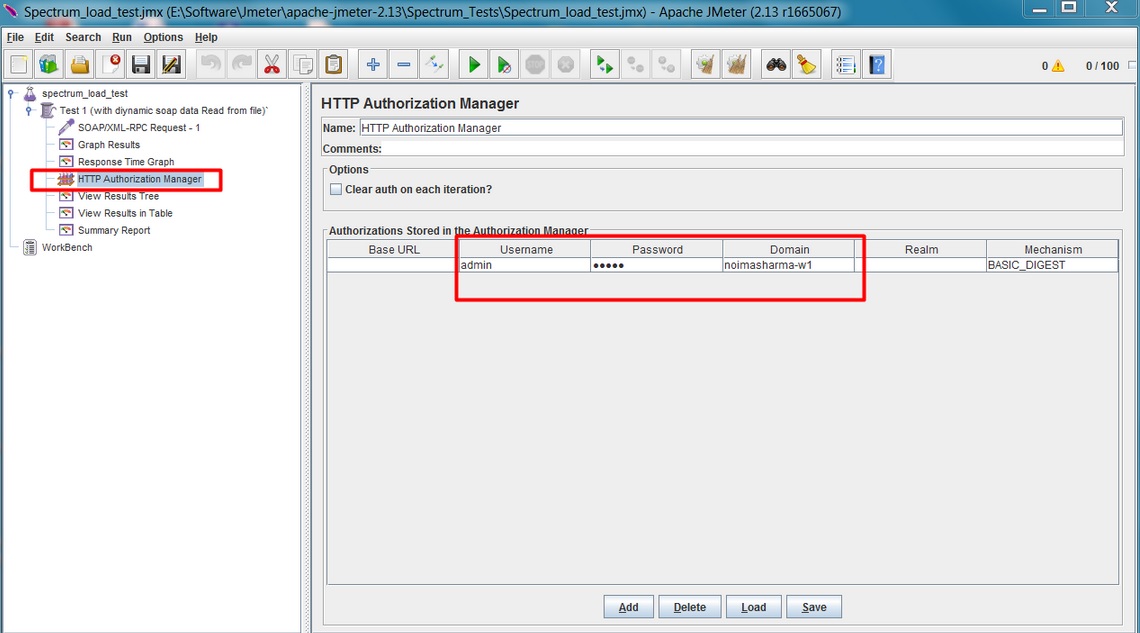Collapse the spectrum_load_test tree node
The height and width of the screenshot is (633, 1140).
pyautogui.click(x=10, y=92)
